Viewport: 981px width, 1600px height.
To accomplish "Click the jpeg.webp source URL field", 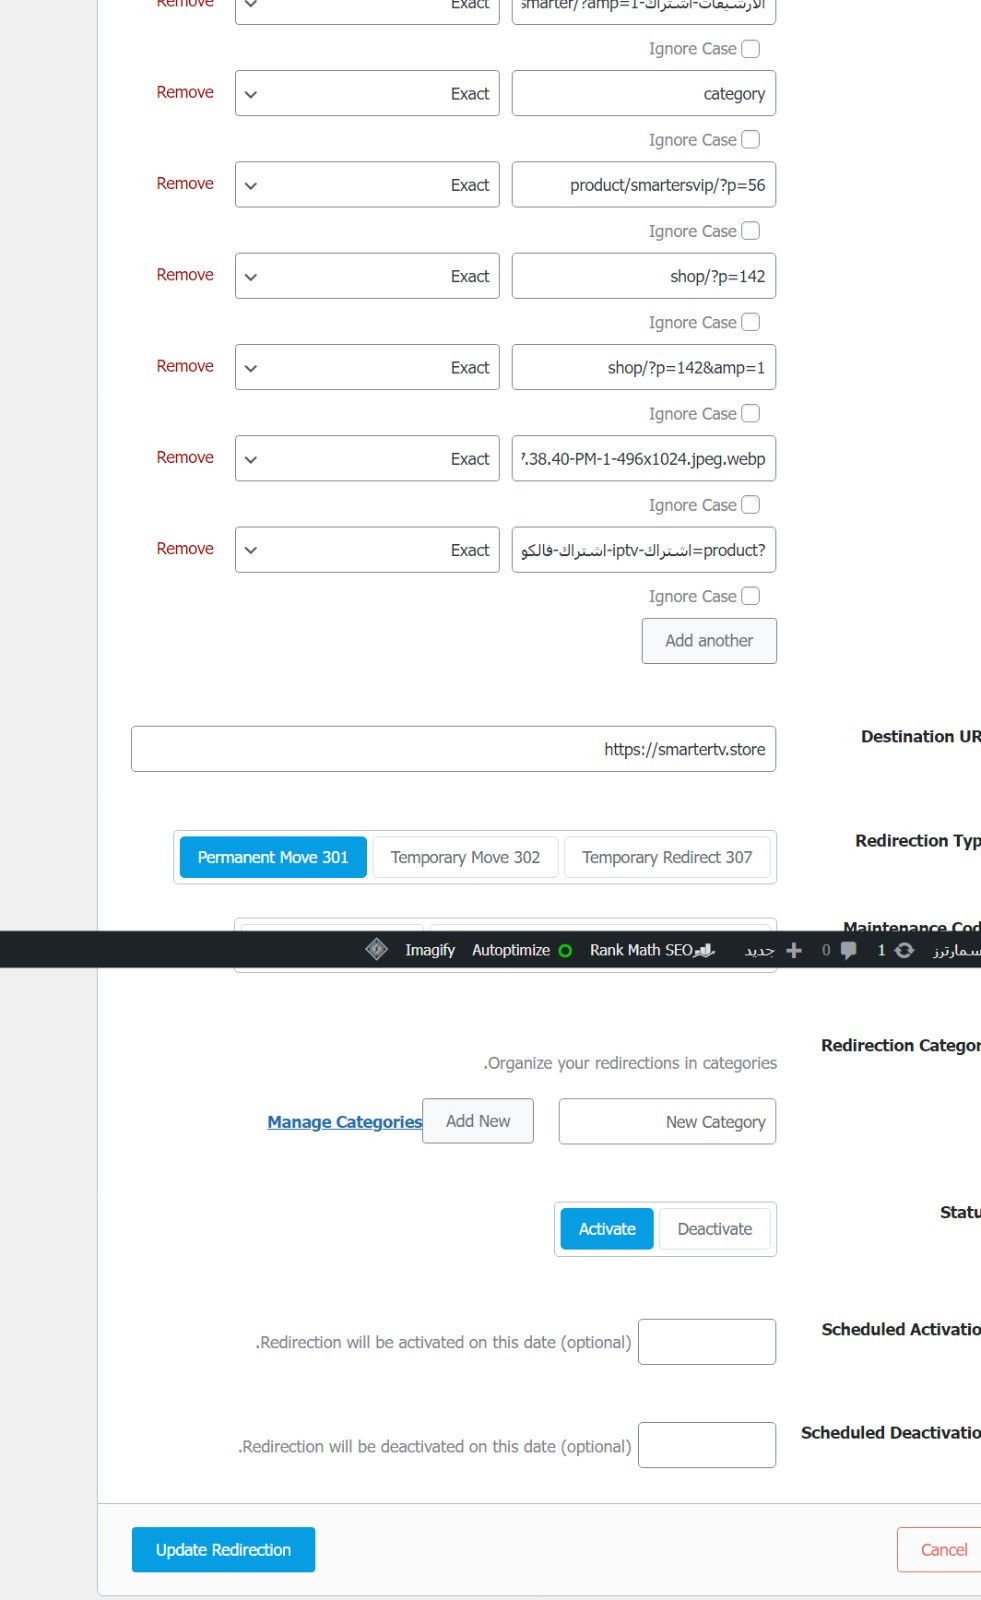I will point(644,458).
